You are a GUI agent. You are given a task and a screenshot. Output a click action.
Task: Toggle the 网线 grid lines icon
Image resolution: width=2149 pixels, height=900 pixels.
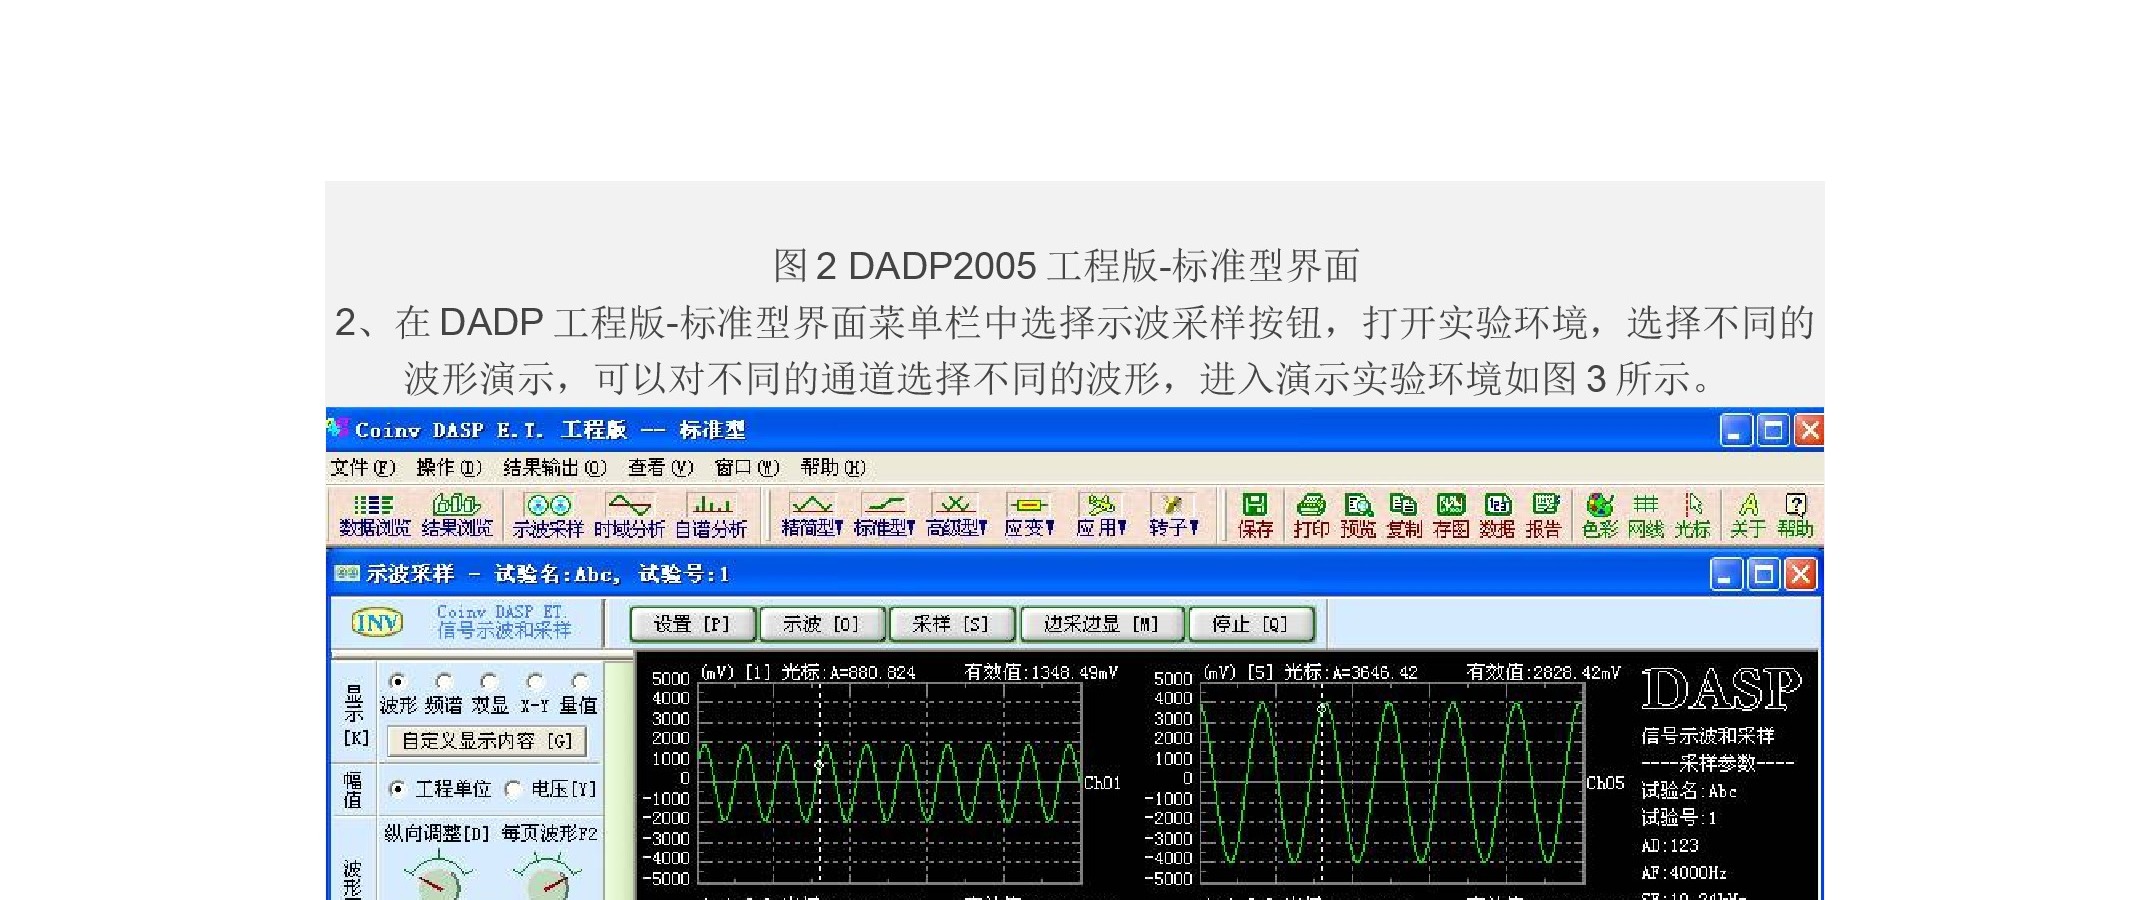tap(1646, 516)
